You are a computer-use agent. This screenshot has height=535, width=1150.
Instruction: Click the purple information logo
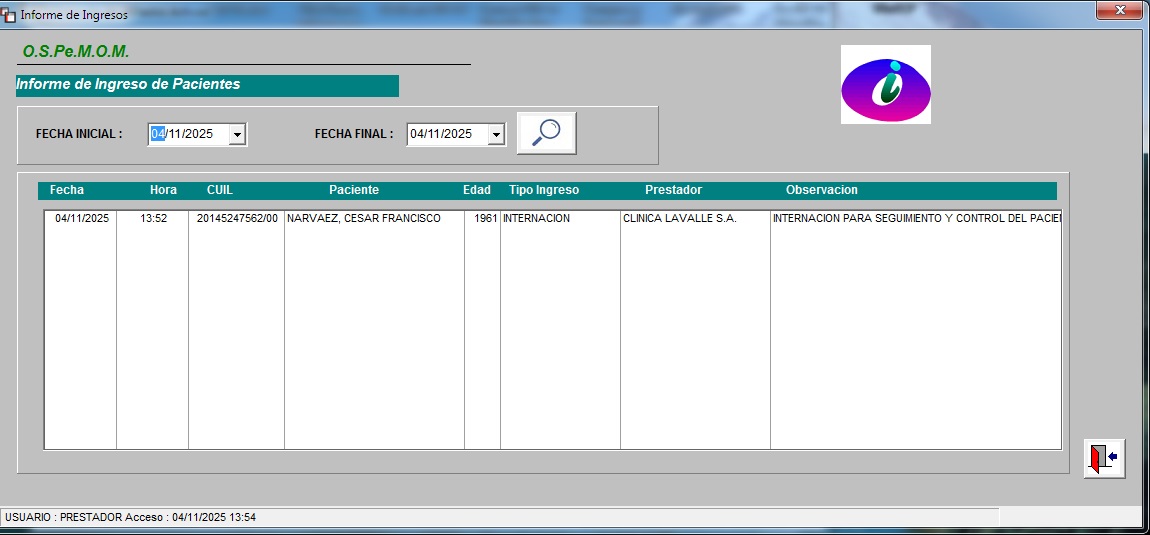[x=885, y=85]
